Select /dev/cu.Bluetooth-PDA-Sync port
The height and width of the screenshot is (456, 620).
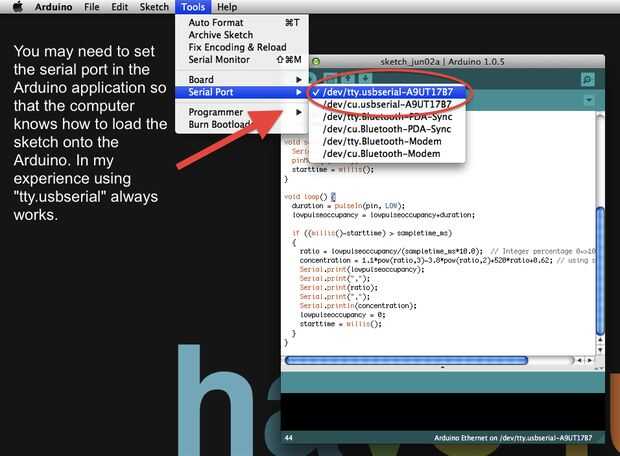tap(387, 129)
